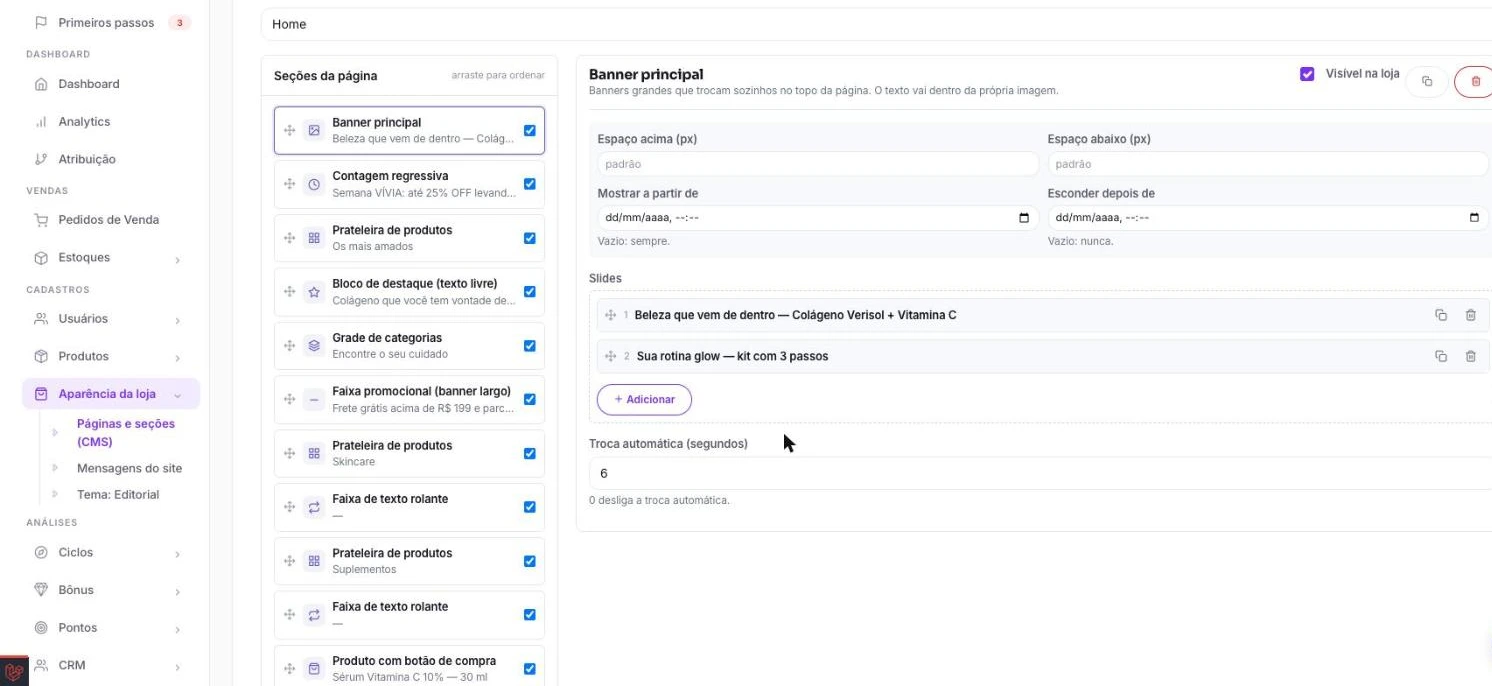Uncheck the Contagem regressiva section checkbox
The height and width of the screenshot is (686, 1492).
(x=530, y=184)
